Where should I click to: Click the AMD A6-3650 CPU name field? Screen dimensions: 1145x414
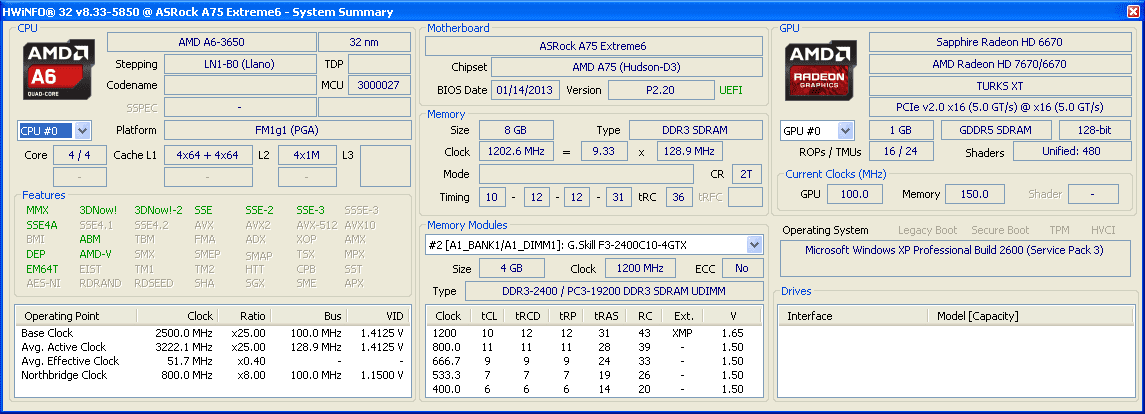[x=211, y=42]
